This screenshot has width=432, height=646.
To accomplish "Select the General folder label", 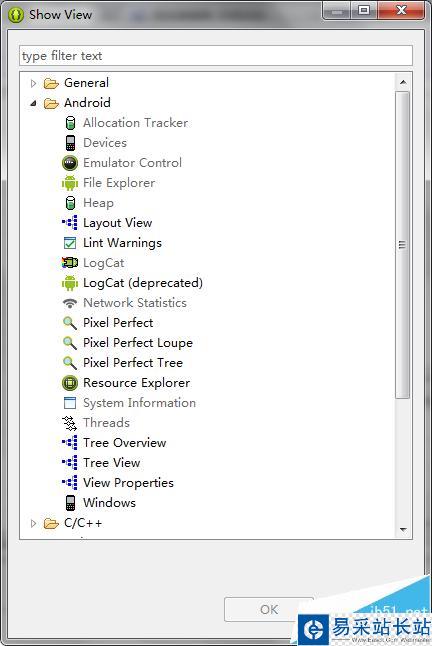I will coord(86,83).
